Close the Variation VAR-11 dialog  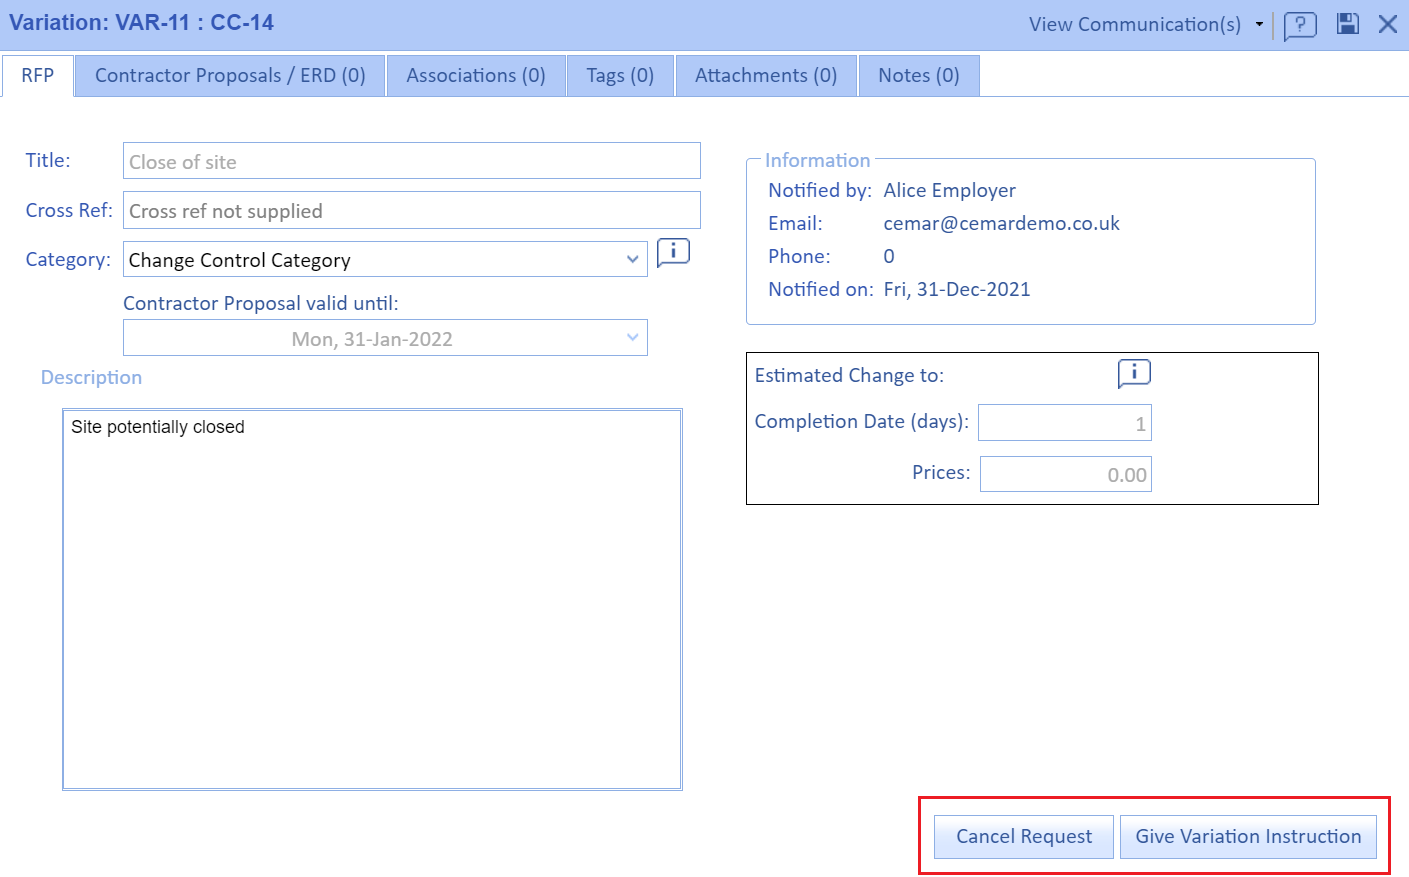1388,24
